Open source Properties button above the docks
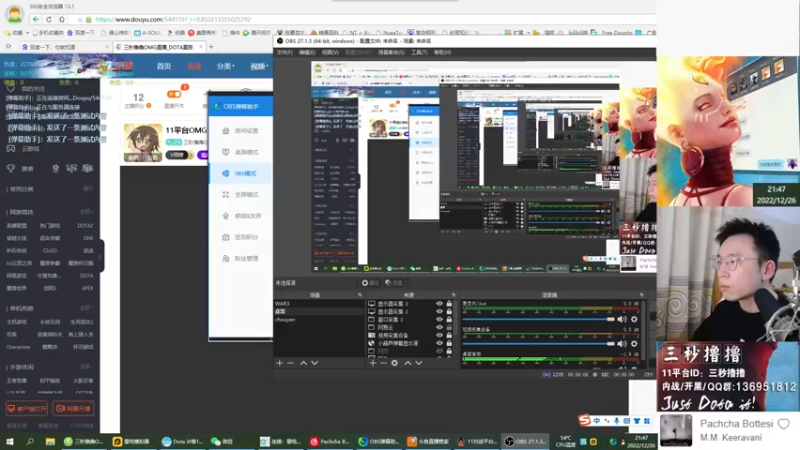Viewport: 800px width, 450px height. pyautogui.click(x=370, y=283)
